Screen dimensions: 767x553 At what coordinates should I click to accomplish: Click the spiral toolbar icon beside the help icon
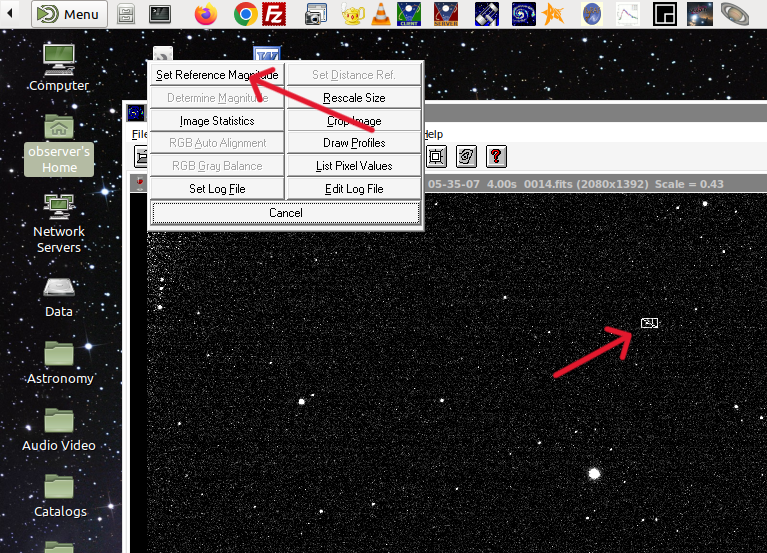click(x=466, y=156)
